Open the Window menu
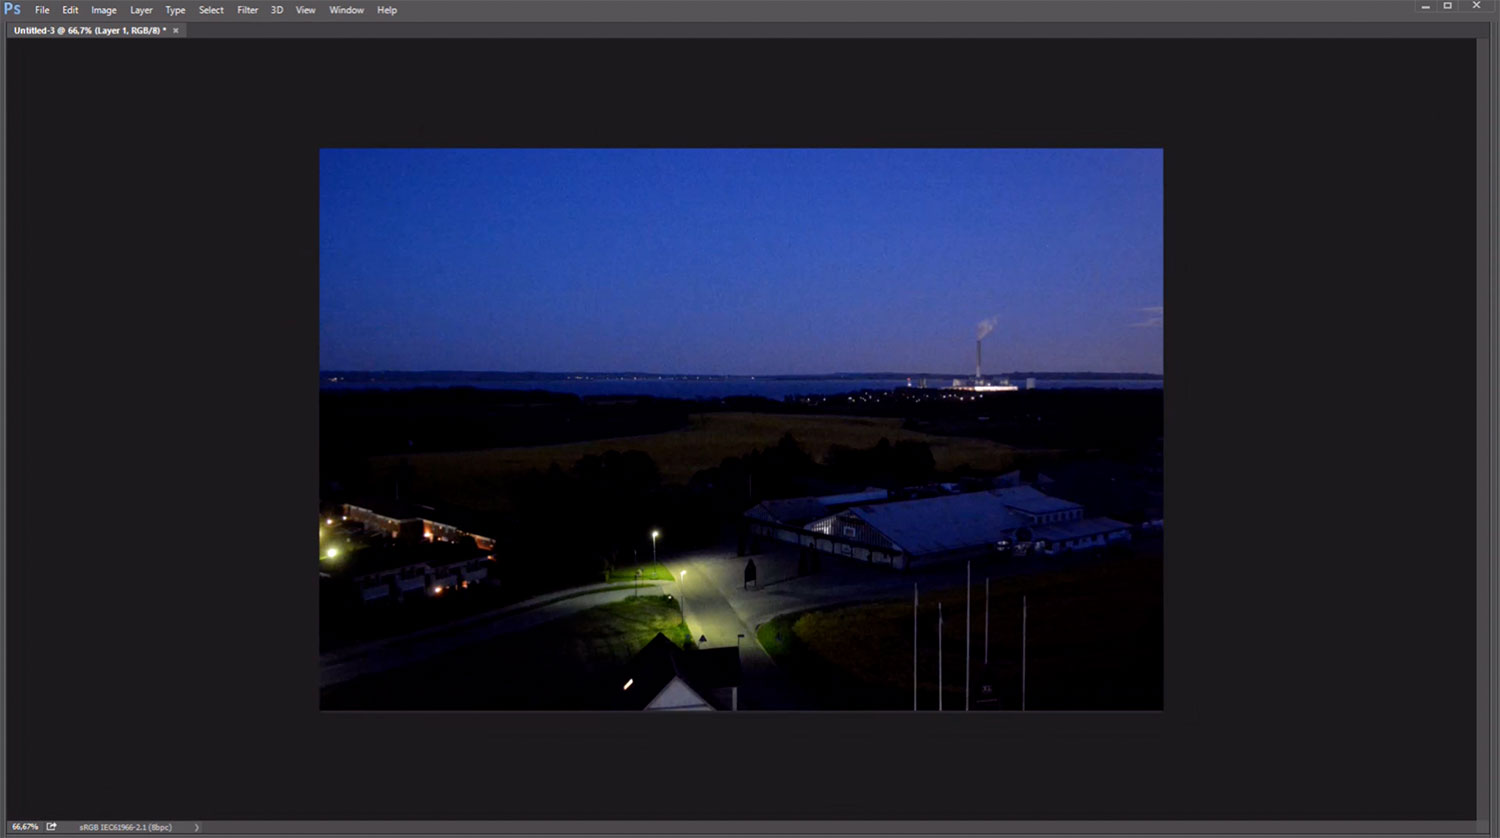1500x838 pixels. (x=346, y=10)
